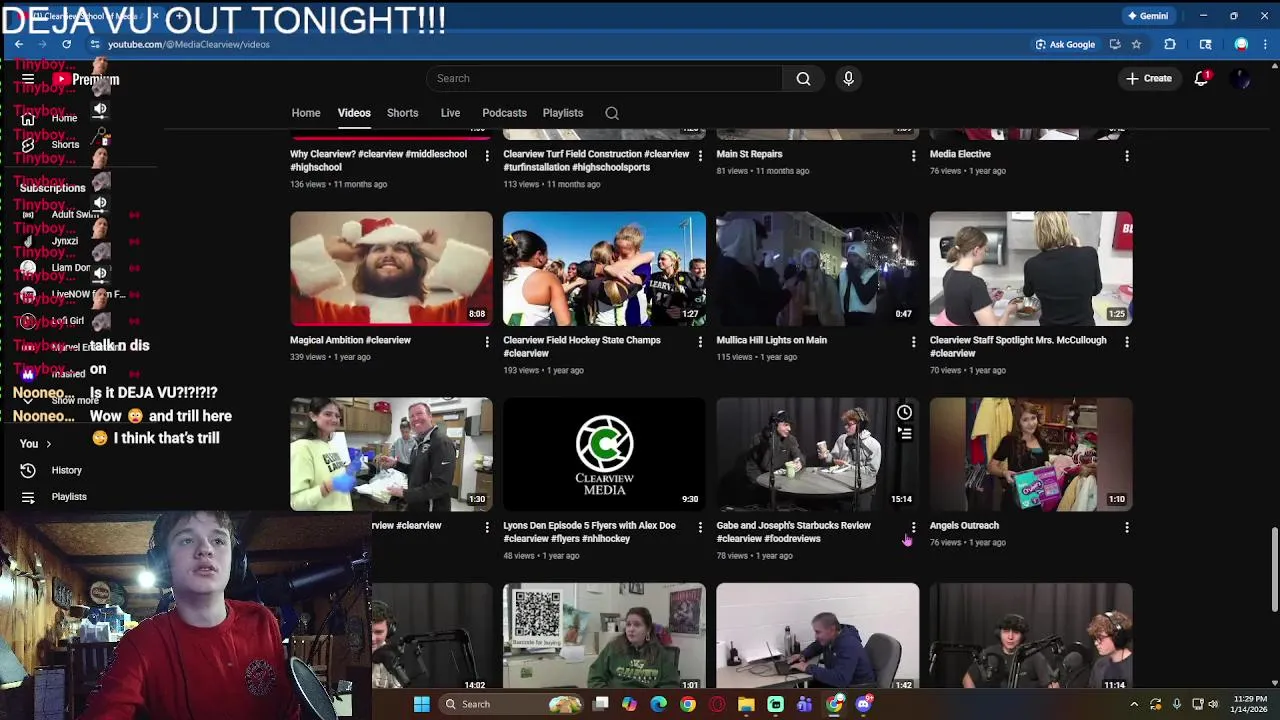Switch to the channel Home tab
The image size is (1280, 720).
click(306, 113)
